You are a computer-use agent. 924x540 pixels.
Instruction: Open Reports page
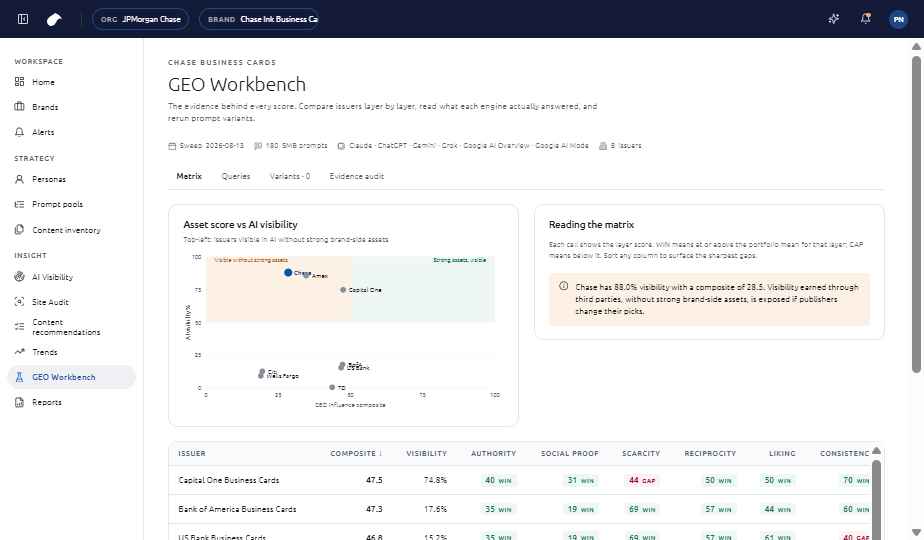[x=47, y=402]
